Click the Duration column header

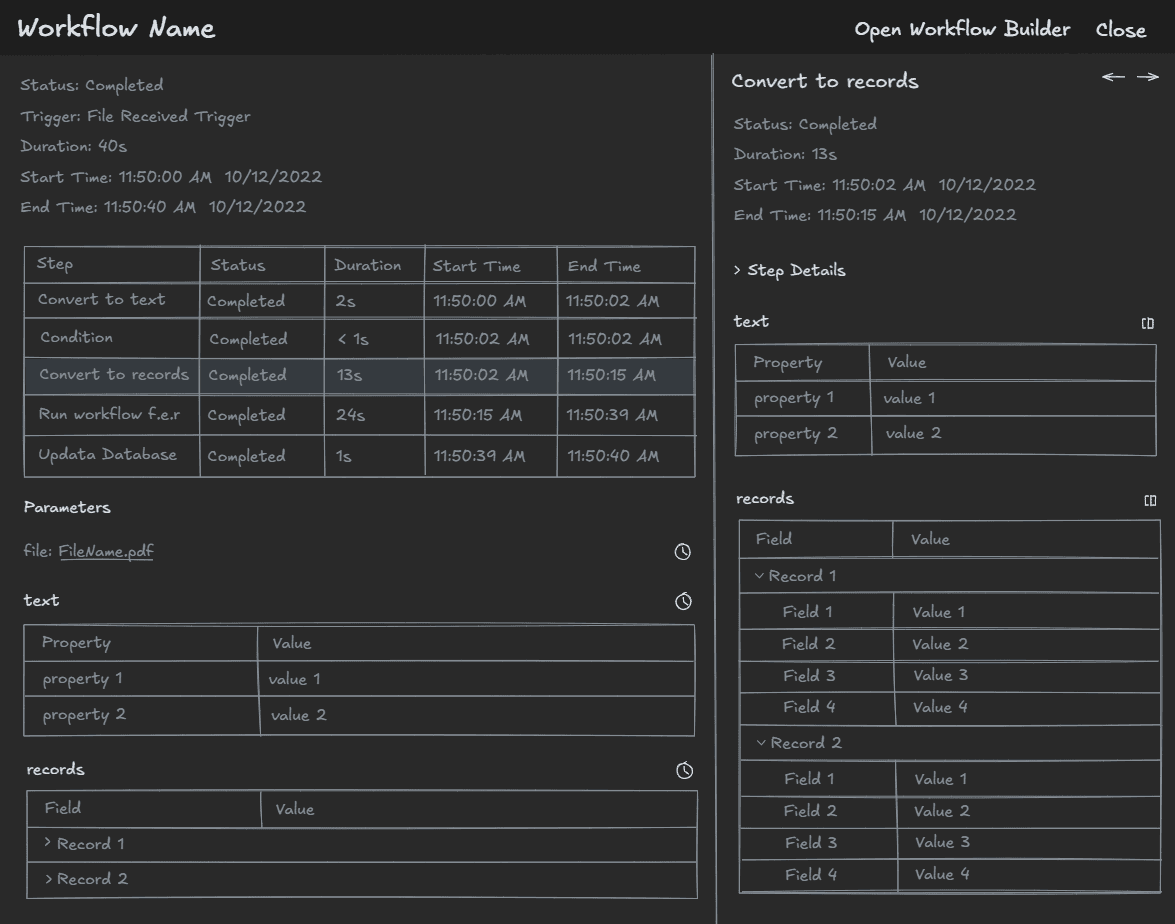[x=365, y=264]
